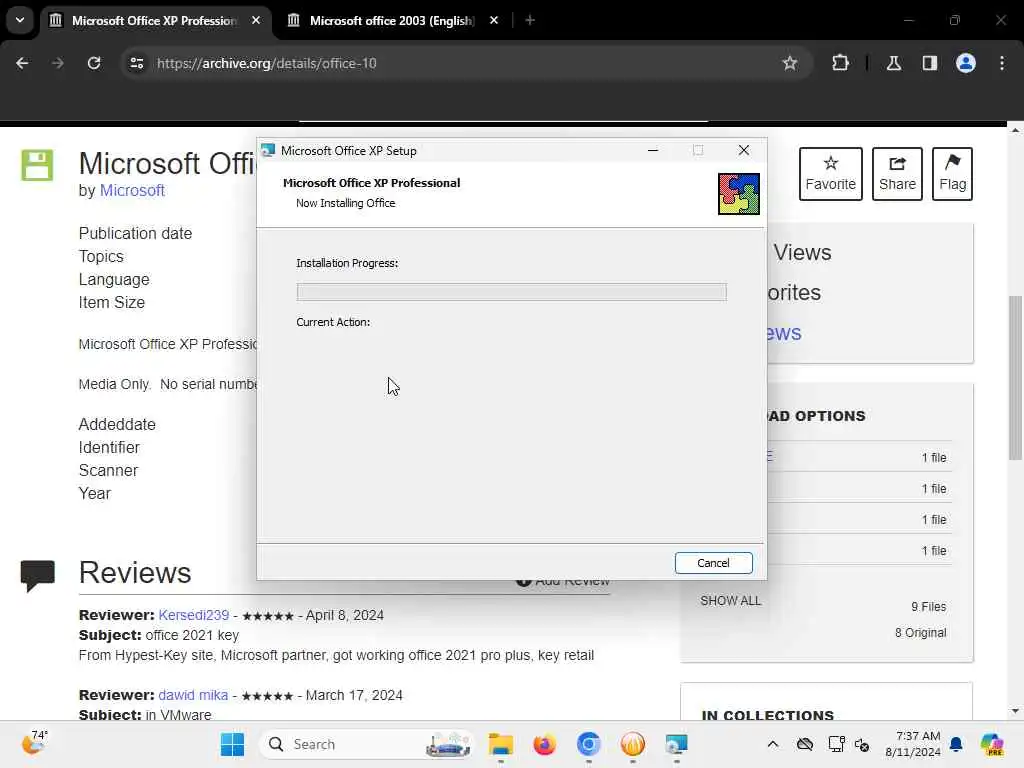Click scrollbar down arrow
The width and height of the screenshot is (1024, 768).
(x=1015, y=711)
